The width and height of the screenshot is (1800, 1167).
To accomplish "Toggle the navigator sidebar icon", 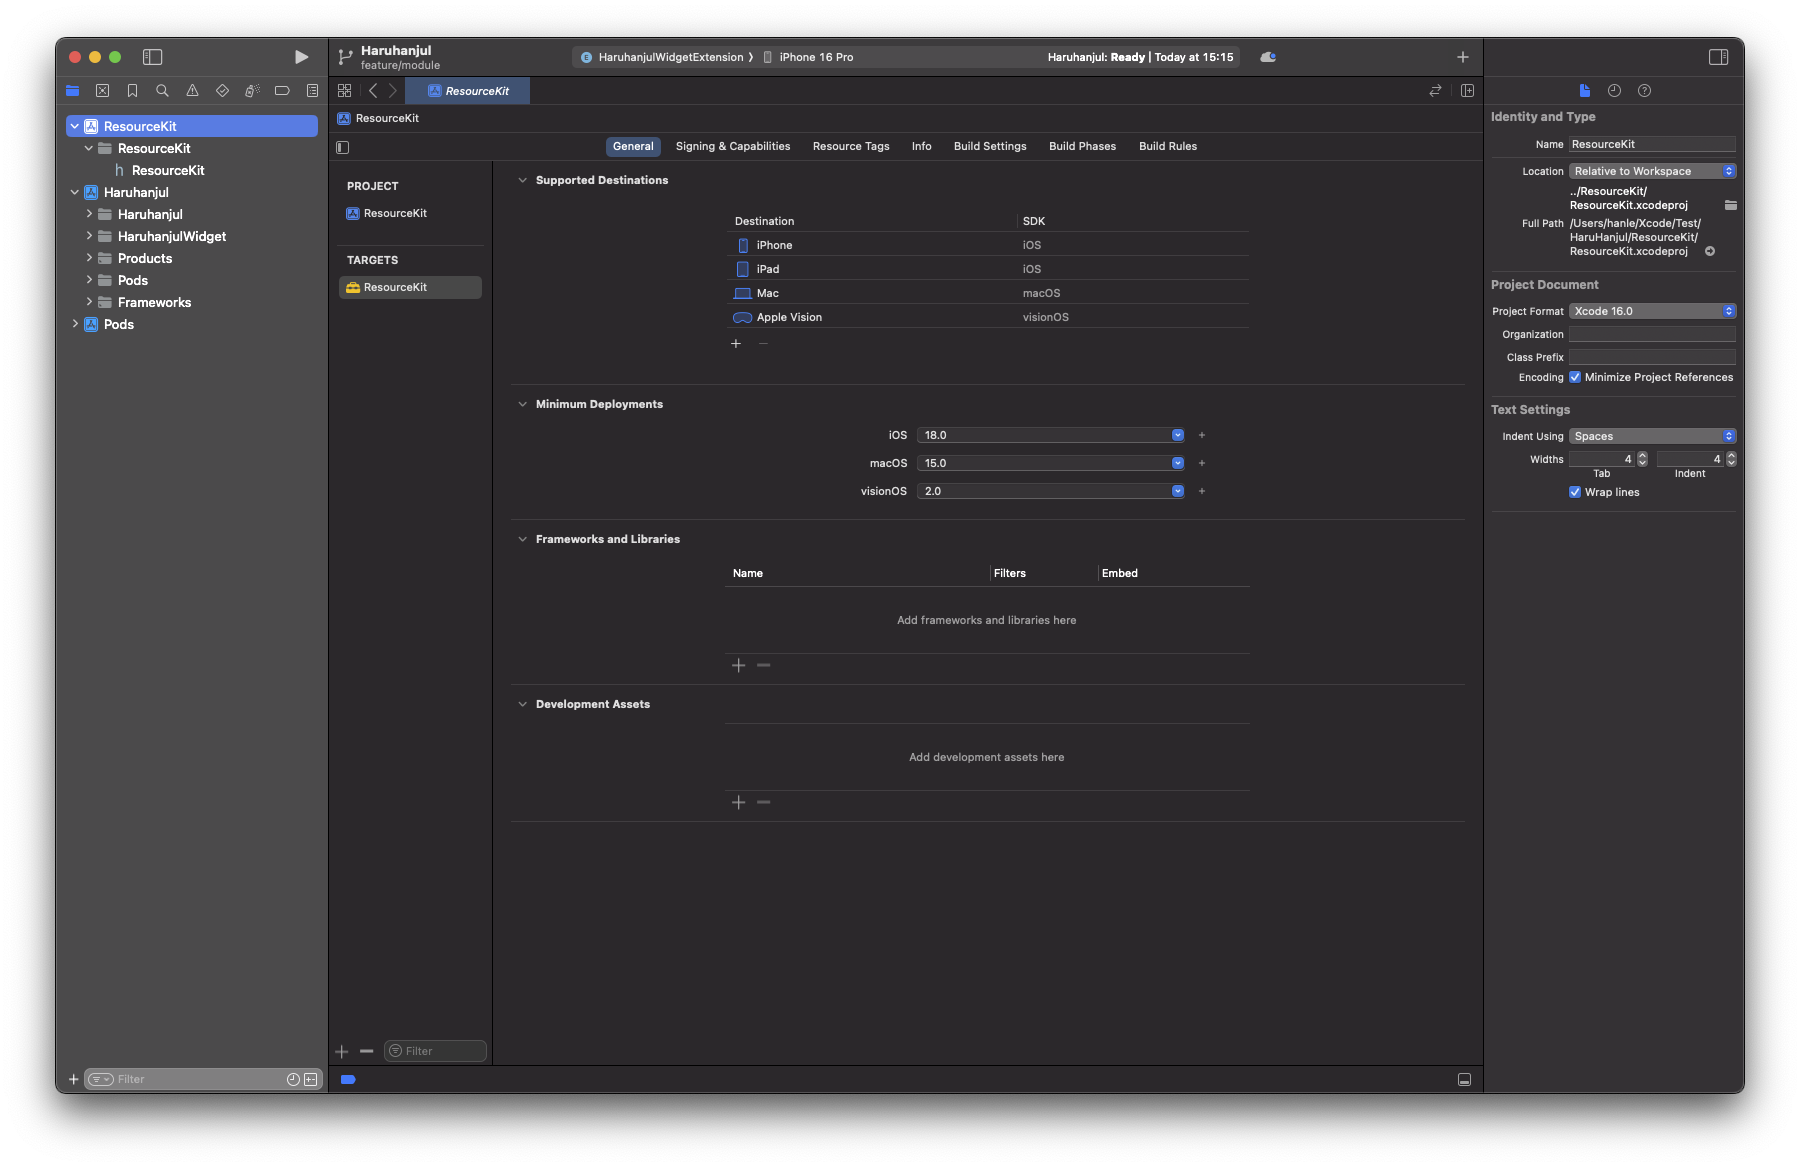I will [153, 57].
